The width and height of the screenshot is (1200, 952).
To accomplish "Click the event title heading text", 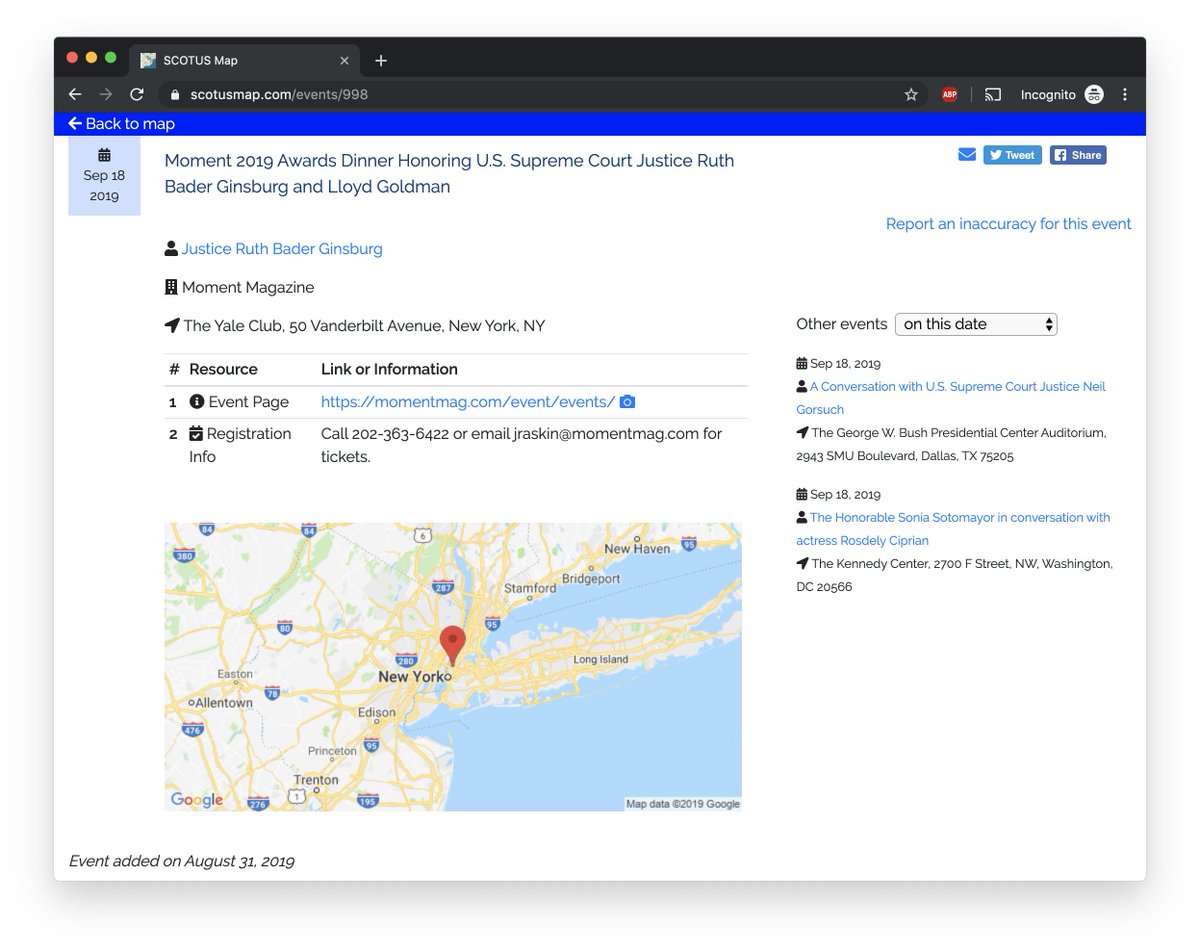I will pyautogui.click(x=449, y=173).
